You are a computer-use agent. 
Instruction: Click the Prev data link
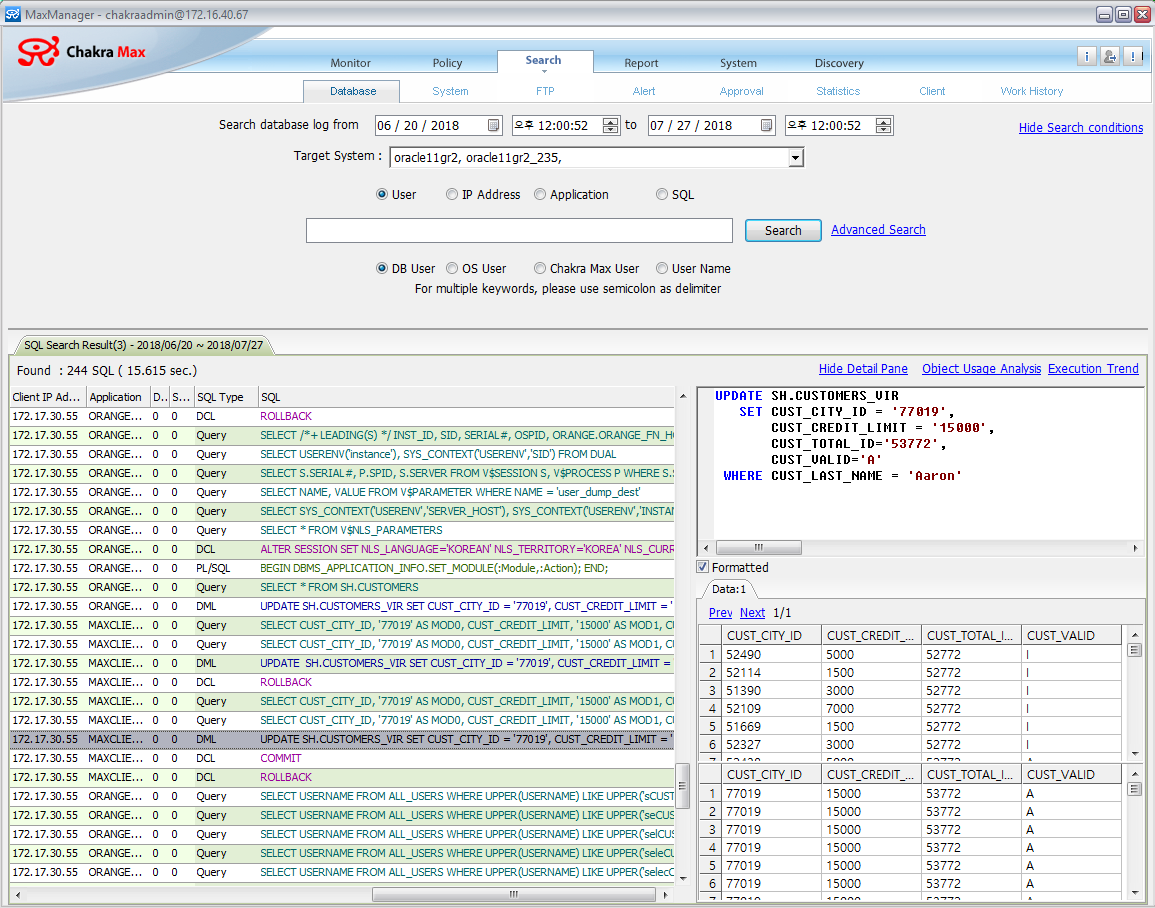[x=720, y=613]
